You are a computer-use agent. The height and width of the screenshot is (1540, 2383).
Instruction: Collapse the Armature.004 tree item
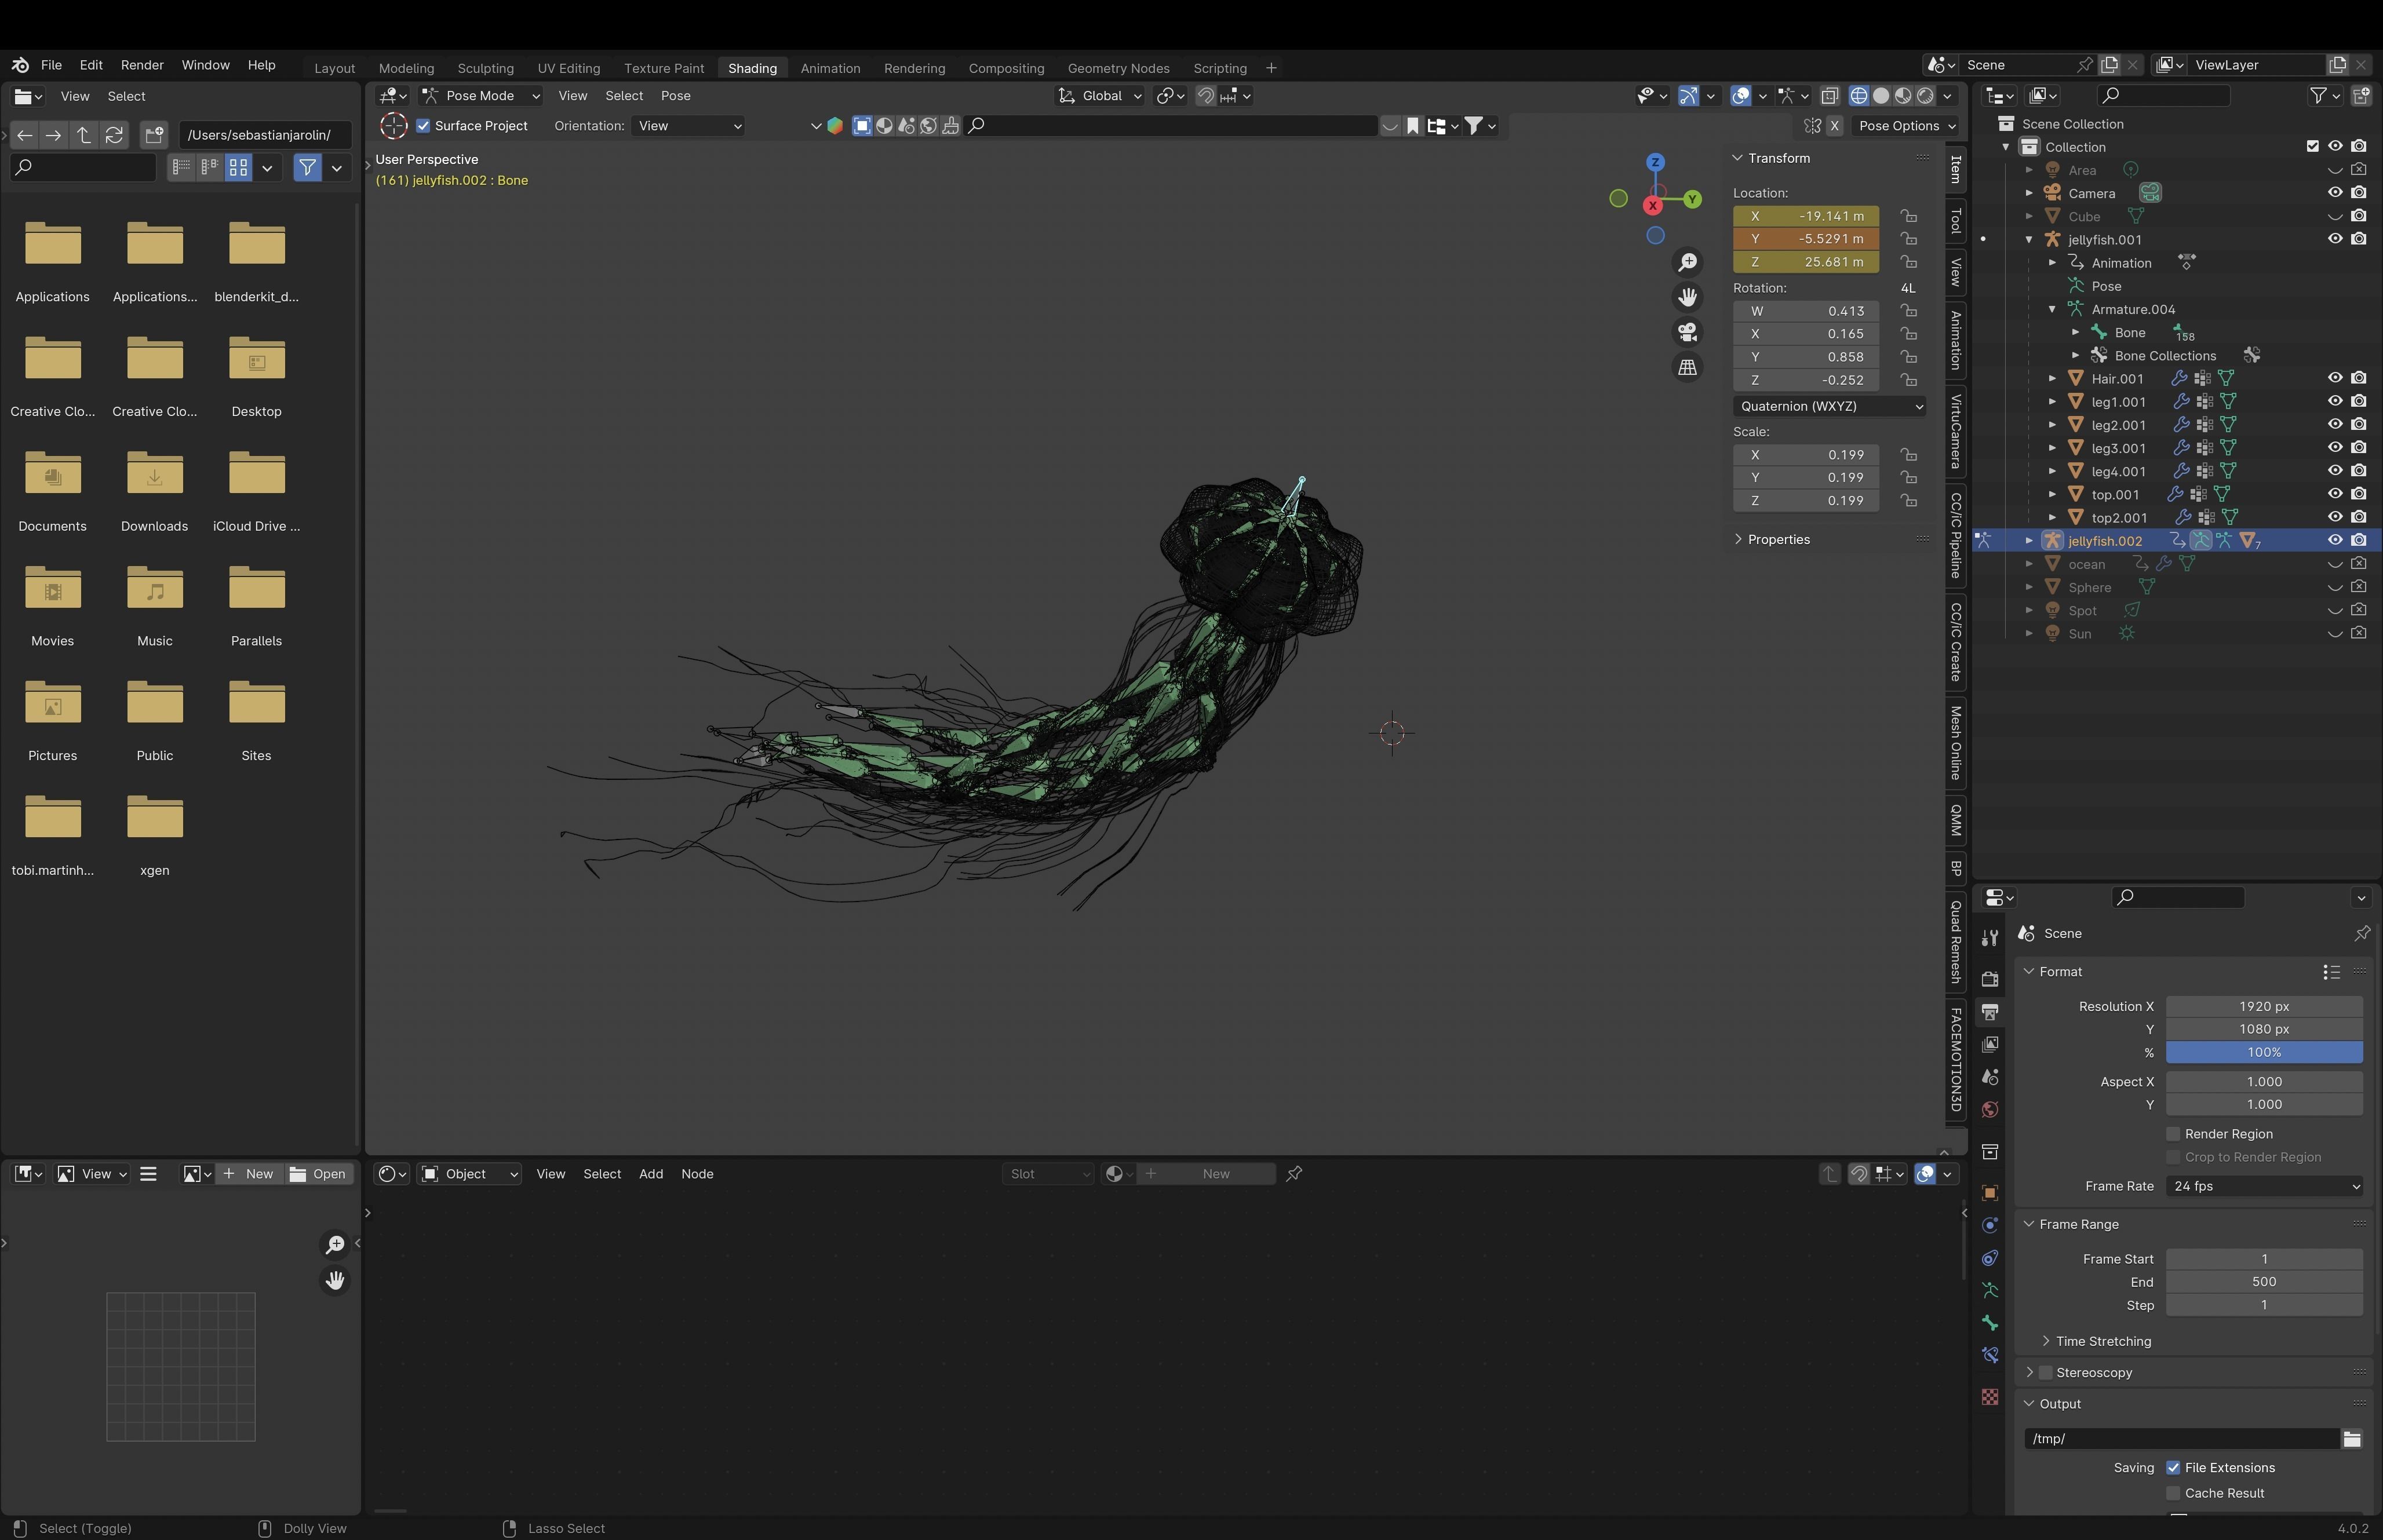(x=2052, y=310)
